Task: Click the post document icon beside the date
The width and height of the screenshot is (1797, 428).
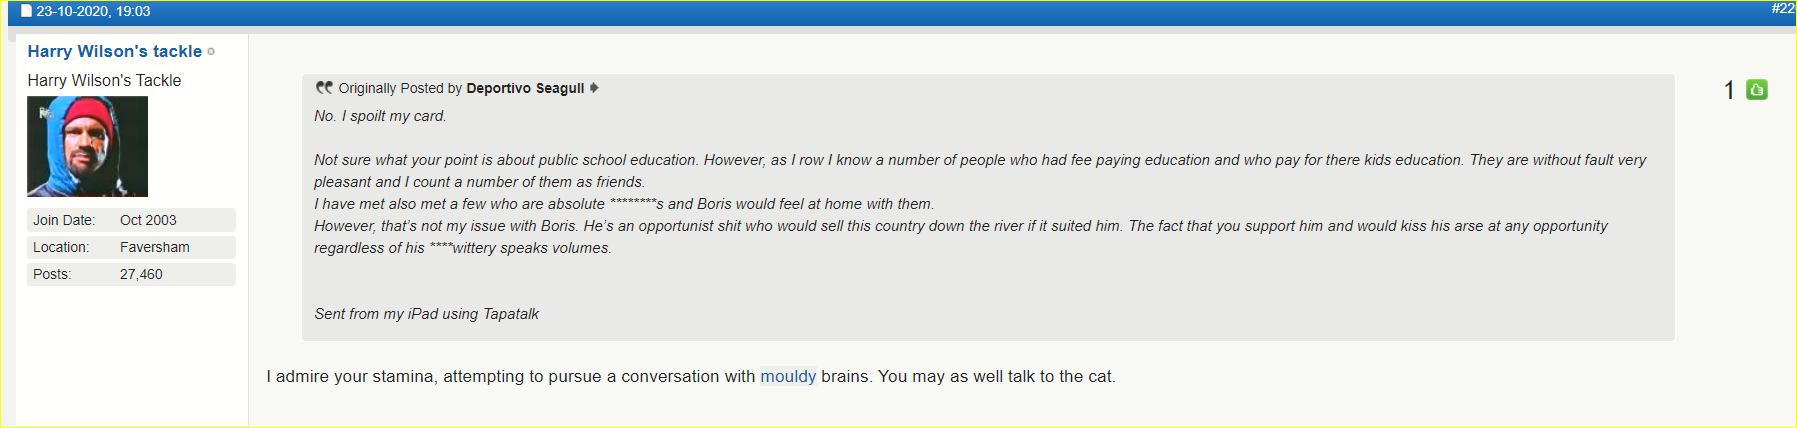Action: click(x=26, y=11)
